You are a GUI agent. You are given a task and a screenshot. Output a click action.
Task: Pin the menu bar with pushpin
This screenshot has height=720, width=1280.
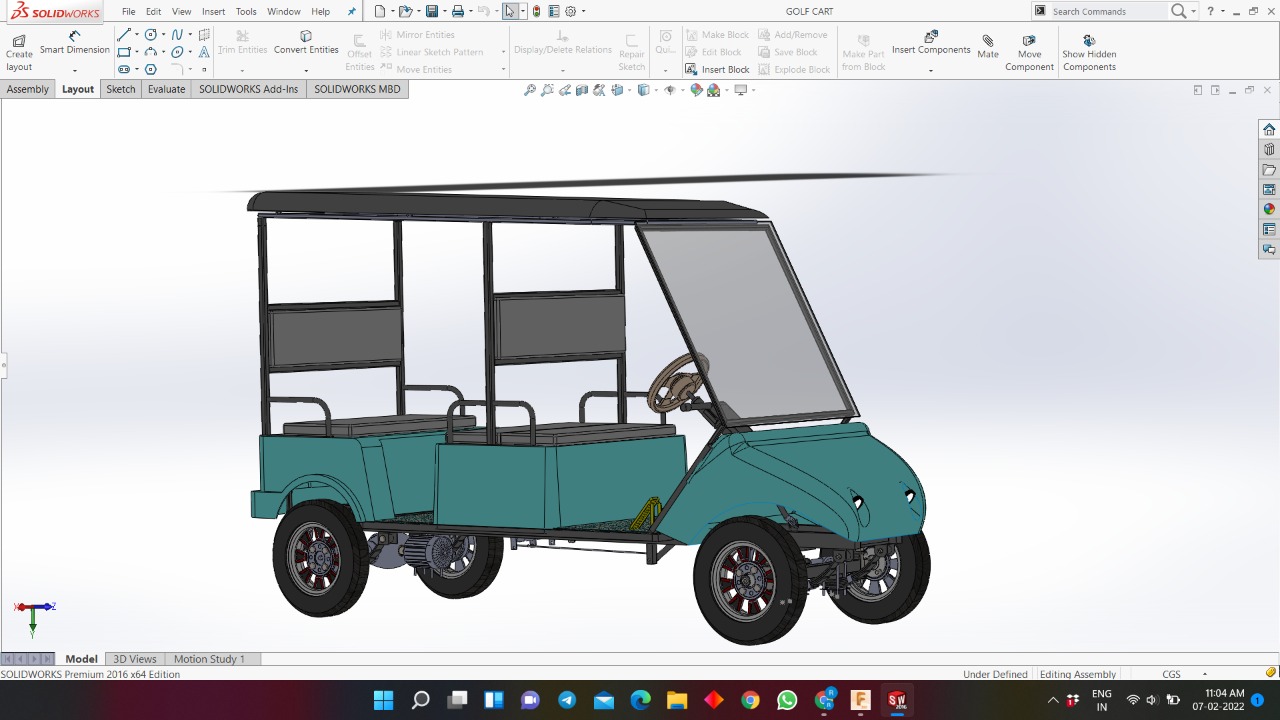(351, 12)
